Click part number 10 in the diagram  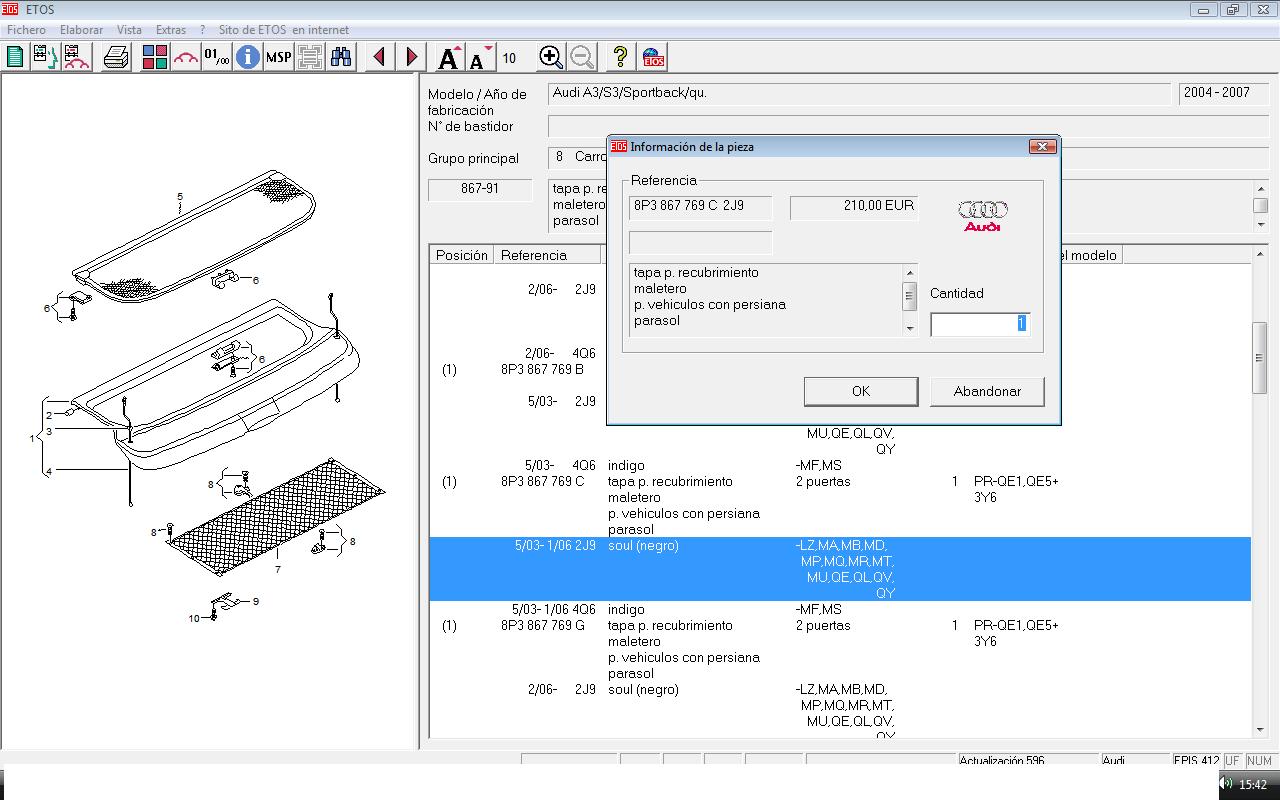[194, 618]
